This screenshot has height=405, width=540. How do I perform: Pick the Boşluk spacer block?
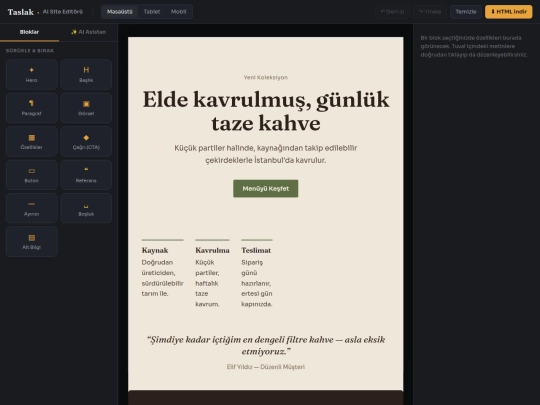86,208
